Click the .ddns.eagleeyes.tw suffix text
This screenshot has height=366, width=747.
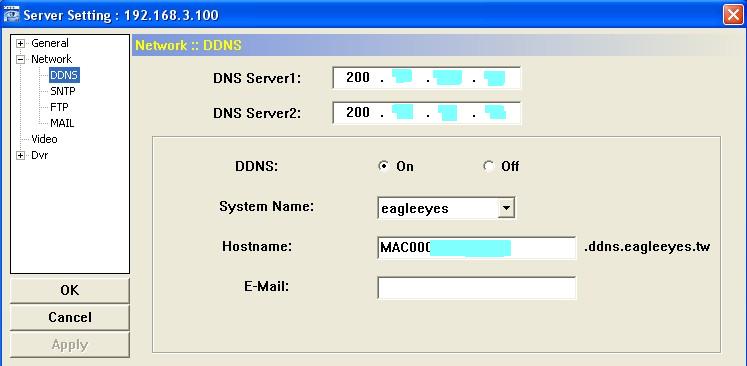[646, 247]
